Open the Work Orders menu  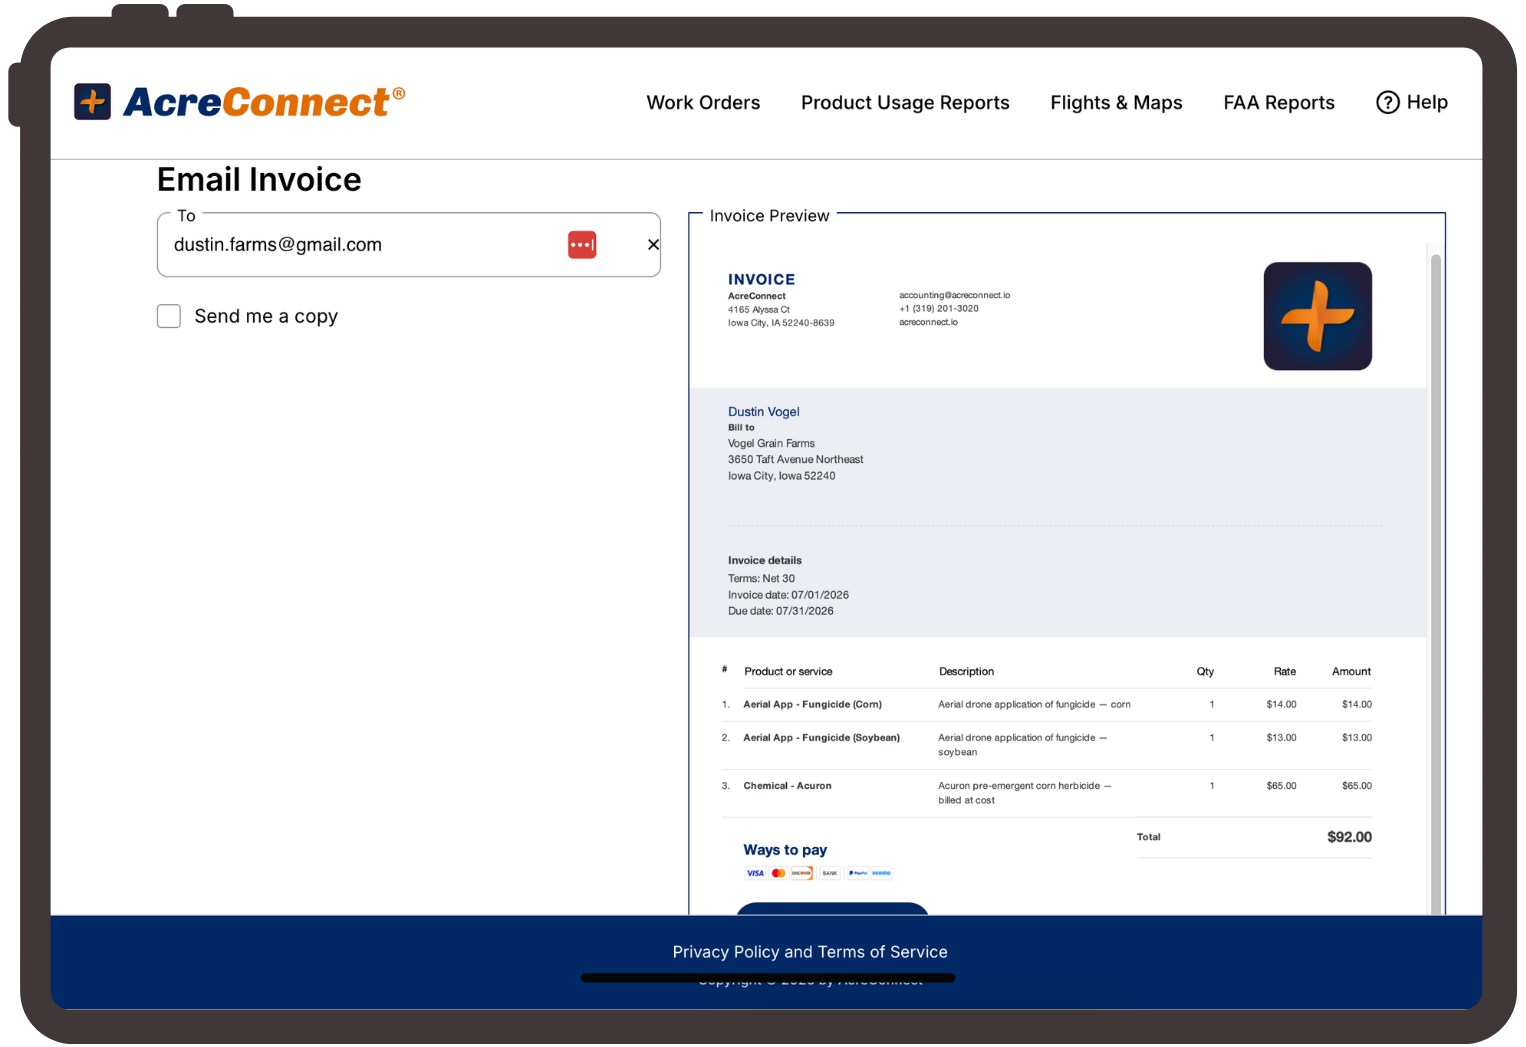click(703, 102)
